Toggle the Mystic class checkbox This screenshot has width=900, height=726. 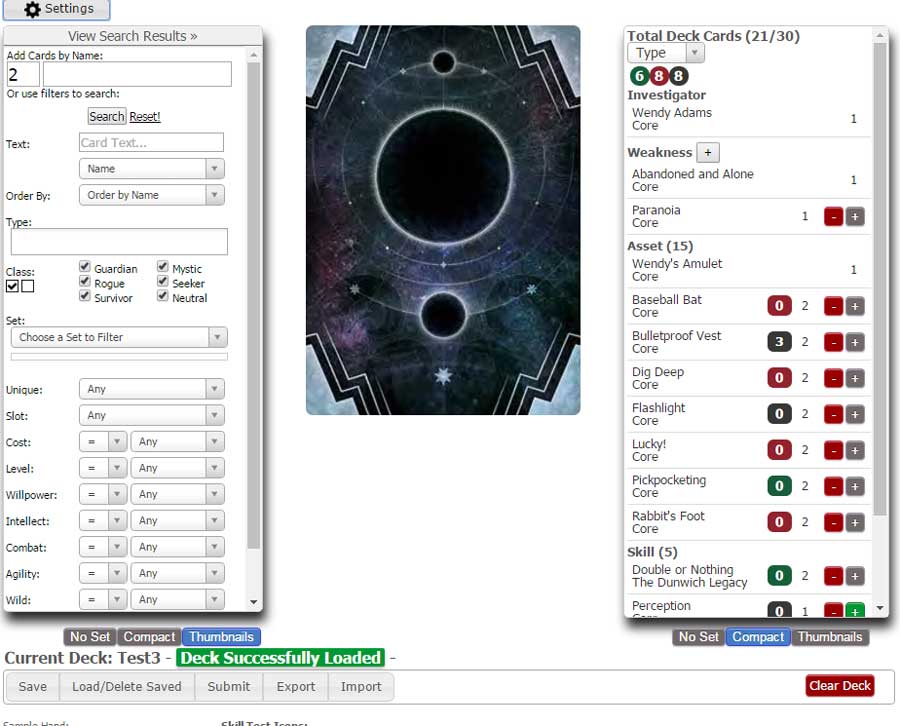(163, 267)
